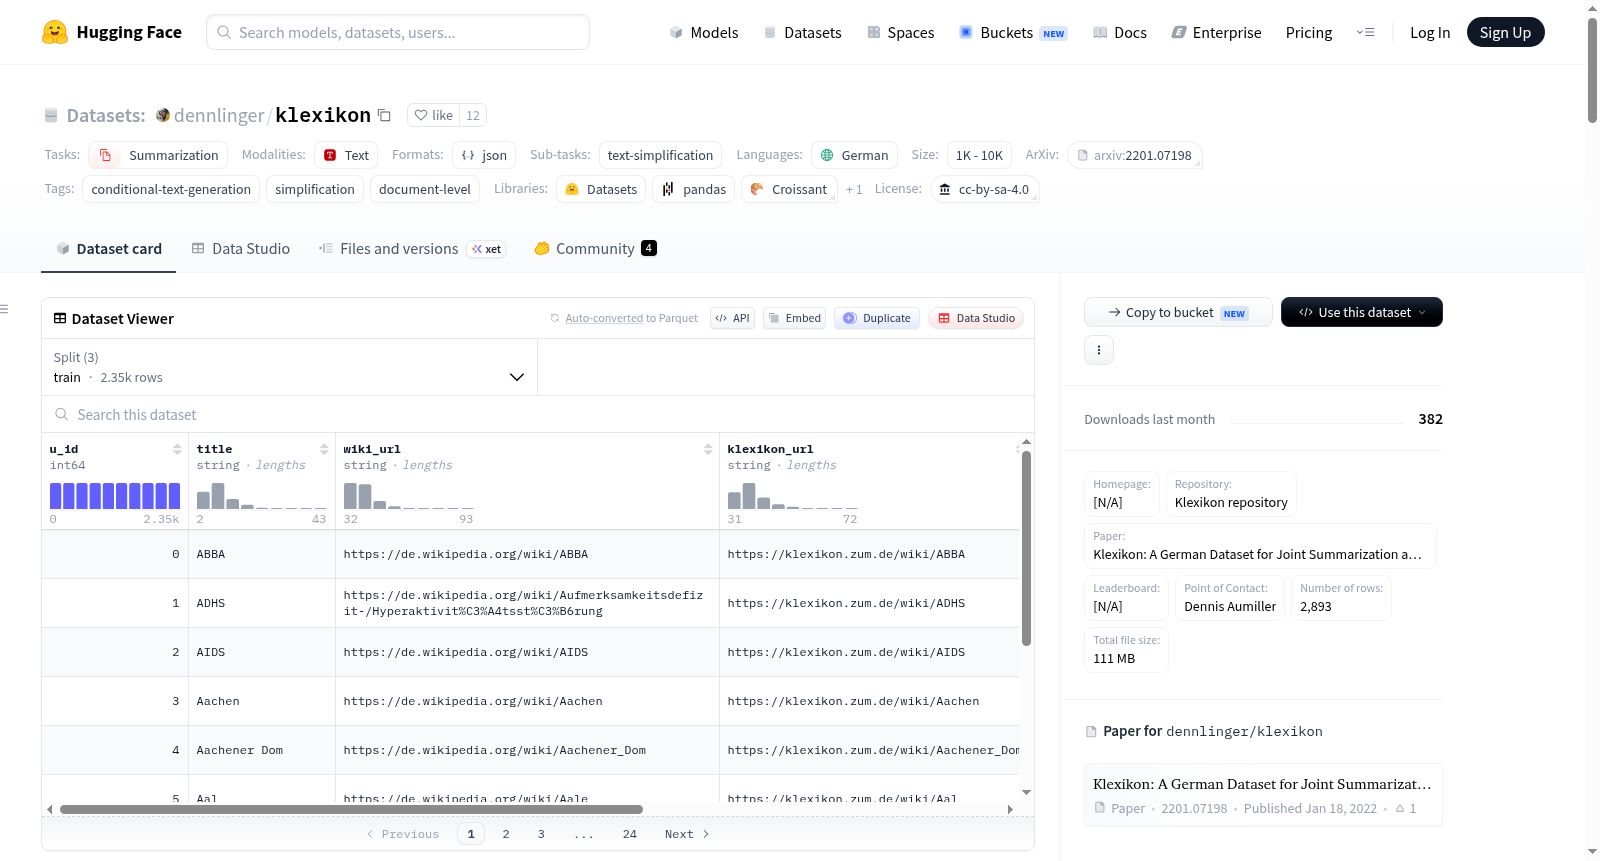Open the Use this dataset dropdown
1600x861 pixels.
click(x=1362, y=312)
